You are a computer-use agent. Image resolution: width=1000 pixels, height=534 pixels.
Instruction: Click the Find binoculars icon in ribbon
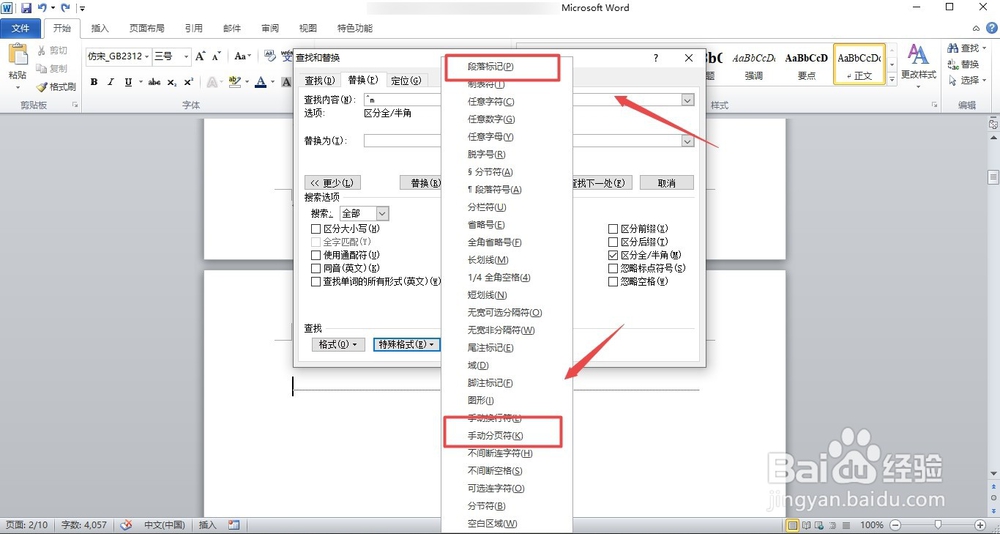pyautogui.click(x=953, y=48)
